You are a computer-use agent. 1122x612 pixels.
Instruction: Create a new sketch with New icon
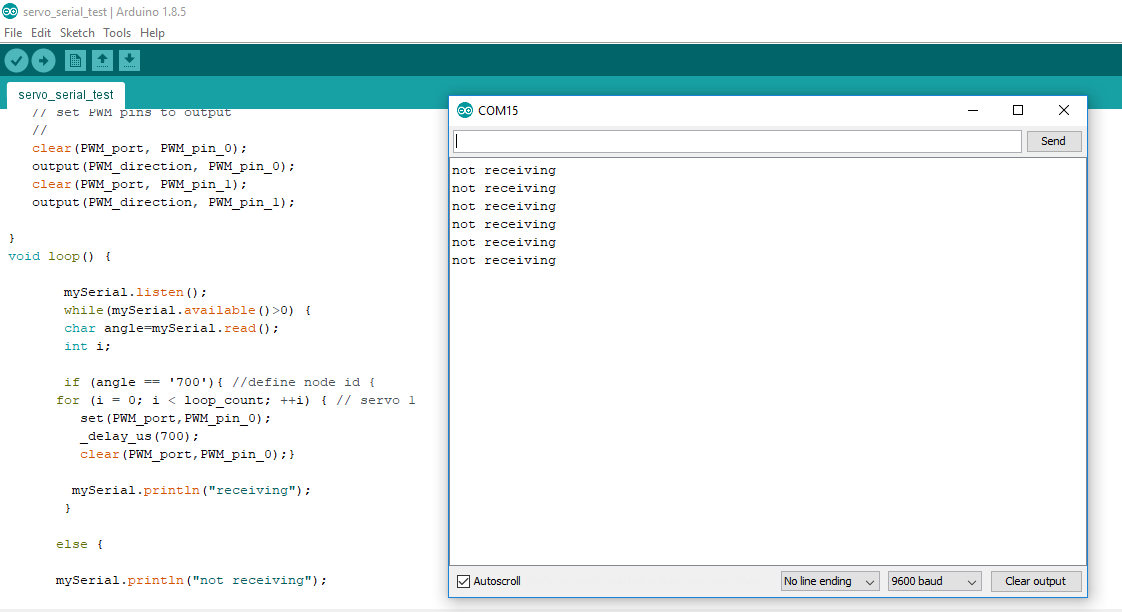(x=75, y=61)
